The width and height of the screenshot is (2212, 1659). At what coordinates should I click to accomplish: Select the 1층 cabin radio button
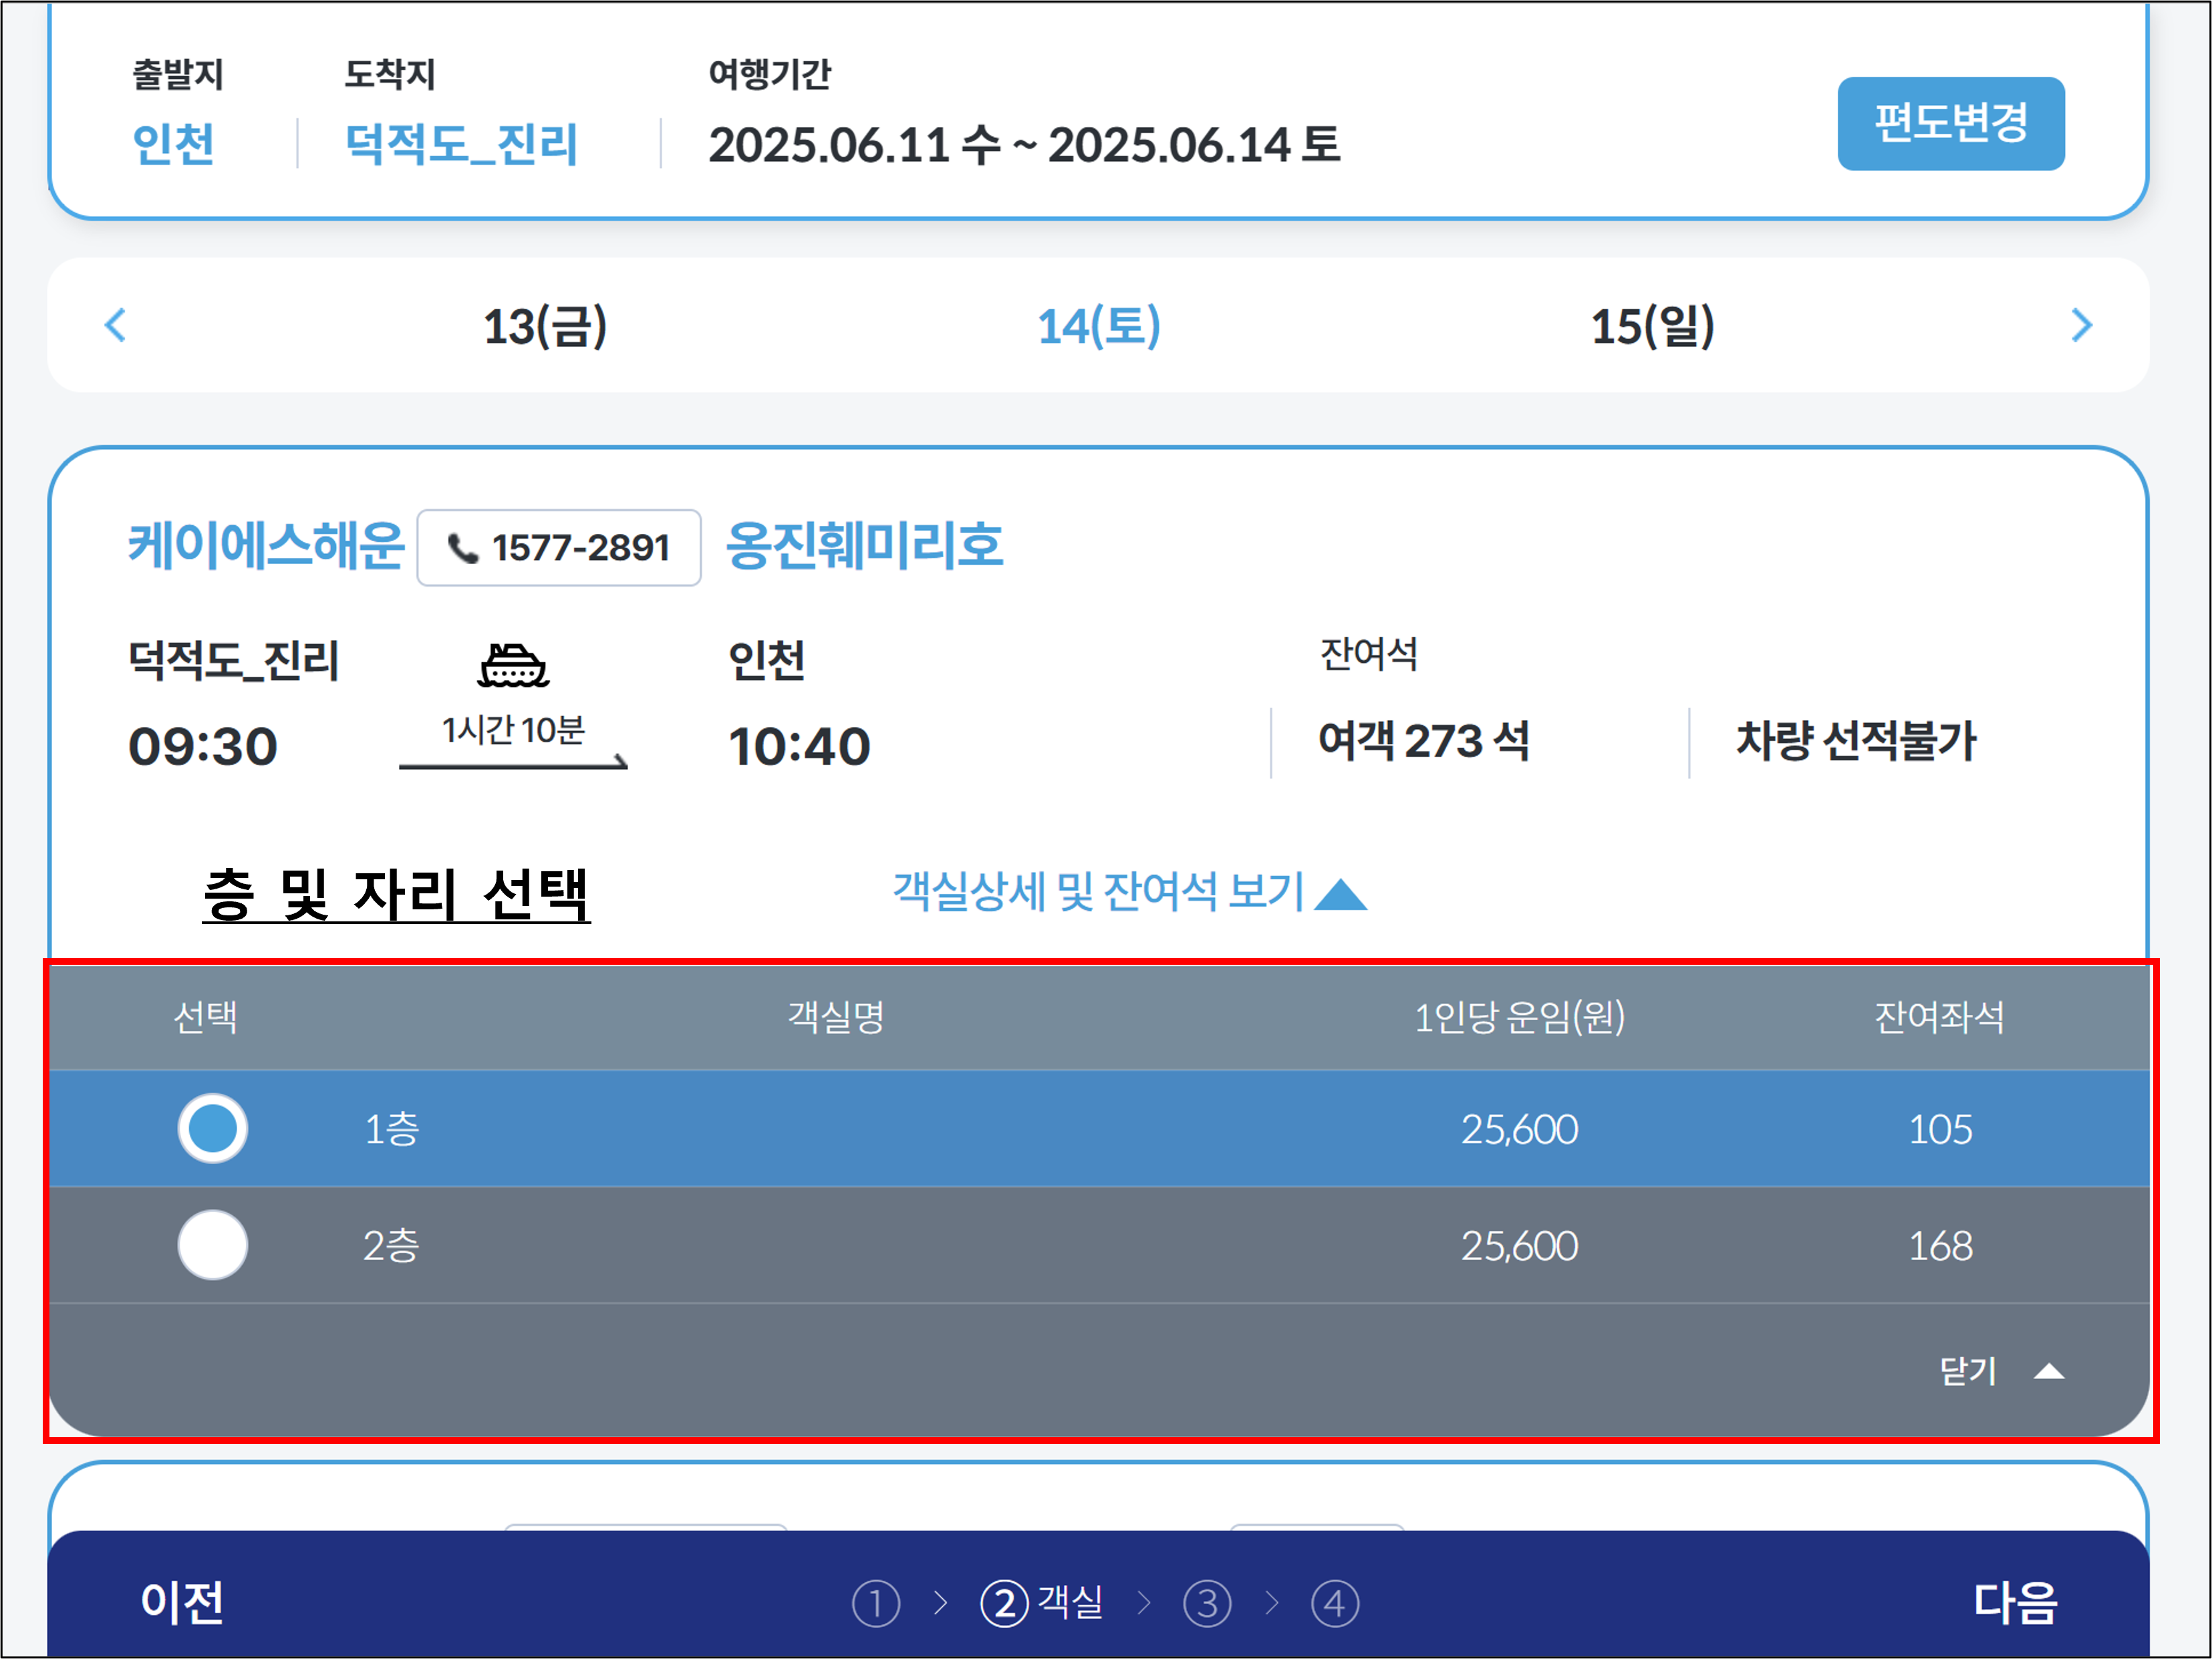212,1129
